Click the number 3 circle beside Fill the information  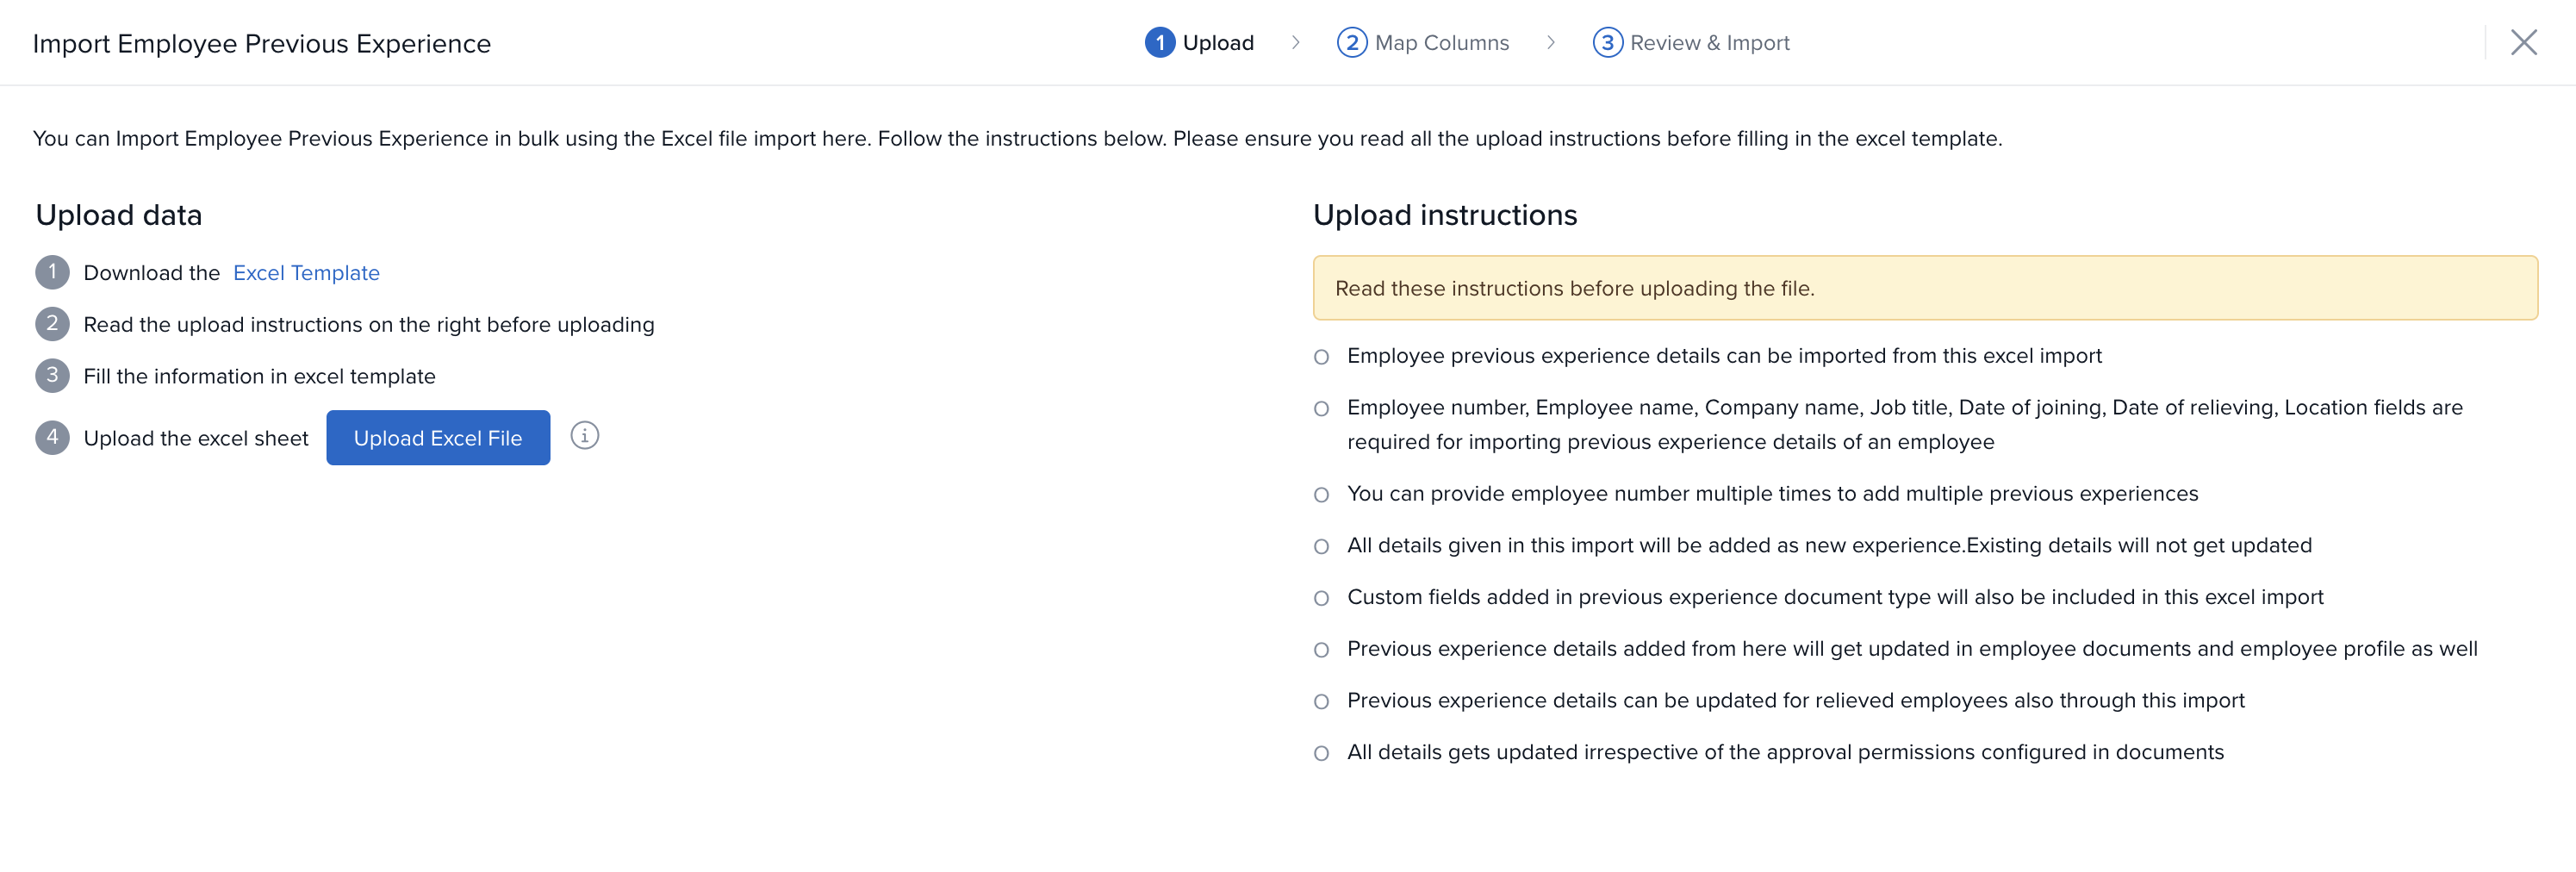pyautogui.click(x=52, y=376)
